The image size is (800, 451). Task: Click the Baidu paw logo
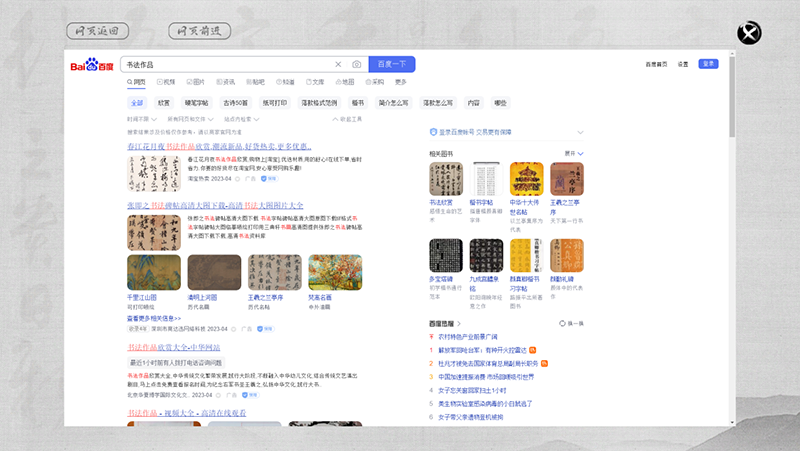pyautogui.click(x=91, y=65)
